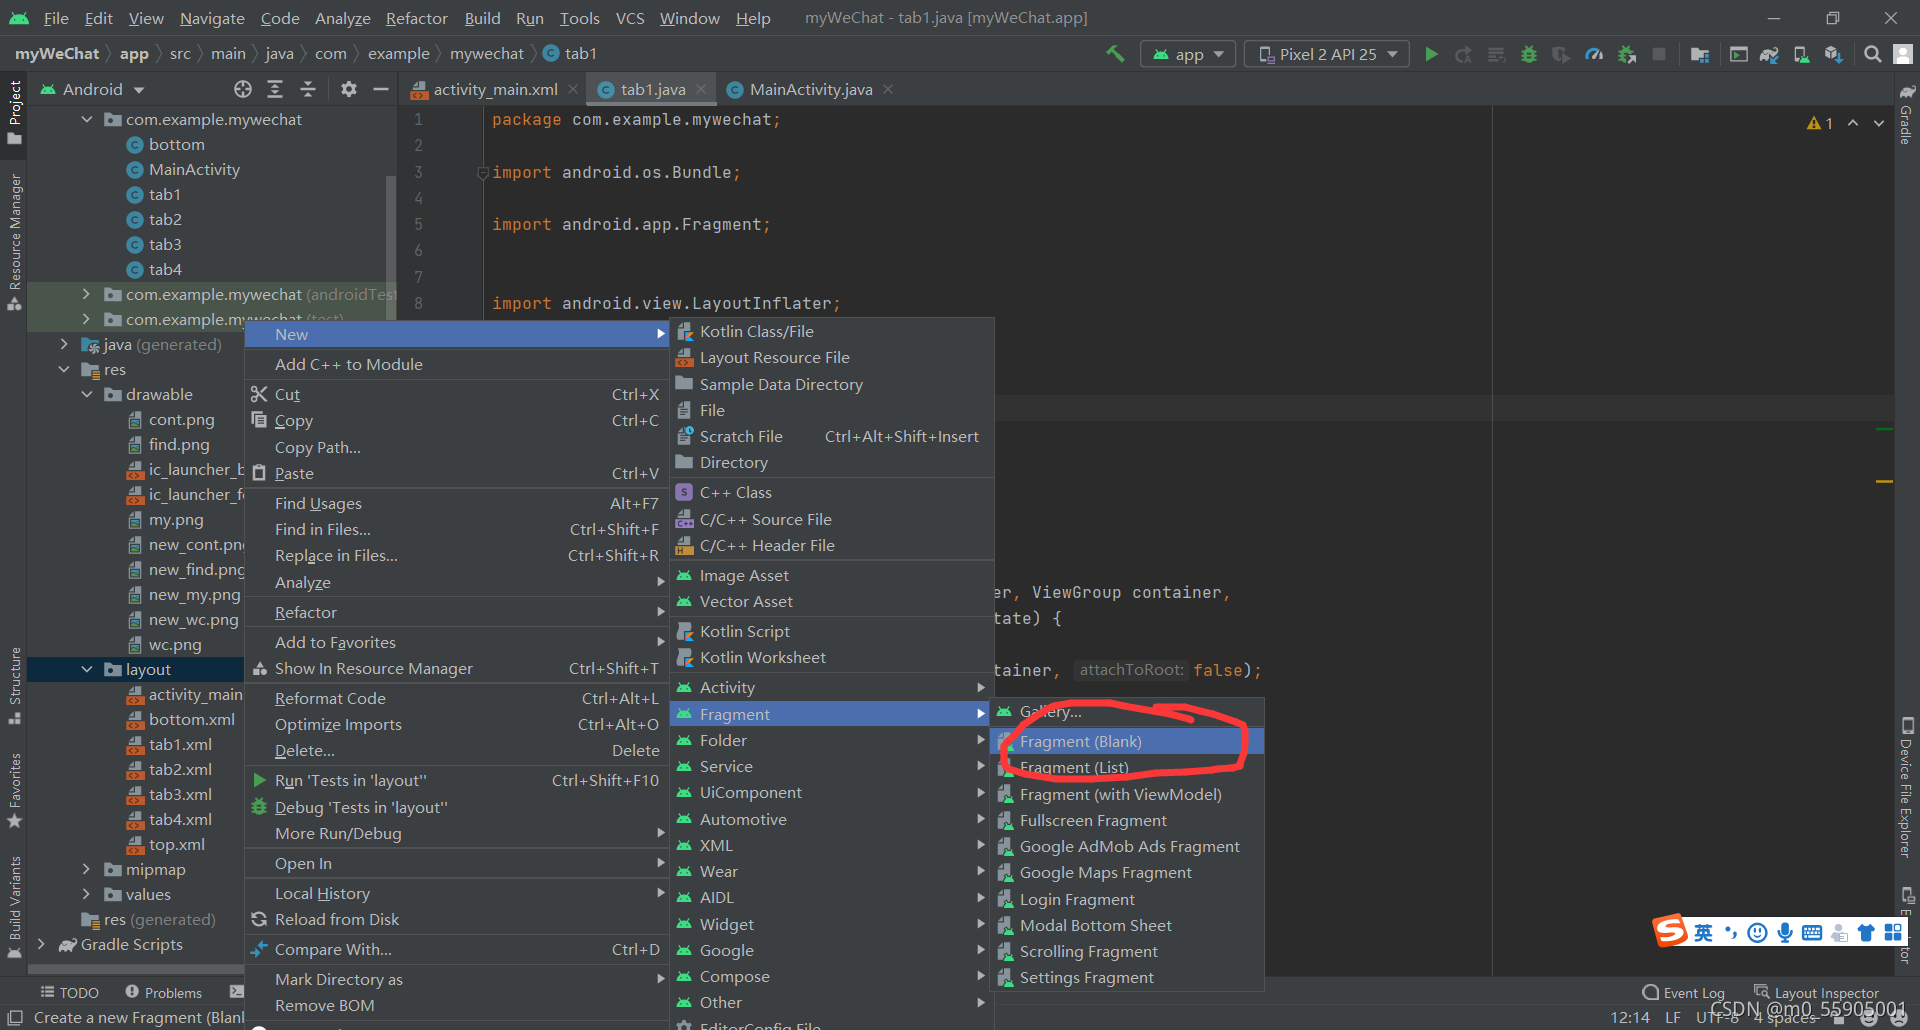Image resolution: width=1920 pixels, height=1030 pixels.
Task: Select MainActivity class in project tree
Action: click(x=194, y=169)
